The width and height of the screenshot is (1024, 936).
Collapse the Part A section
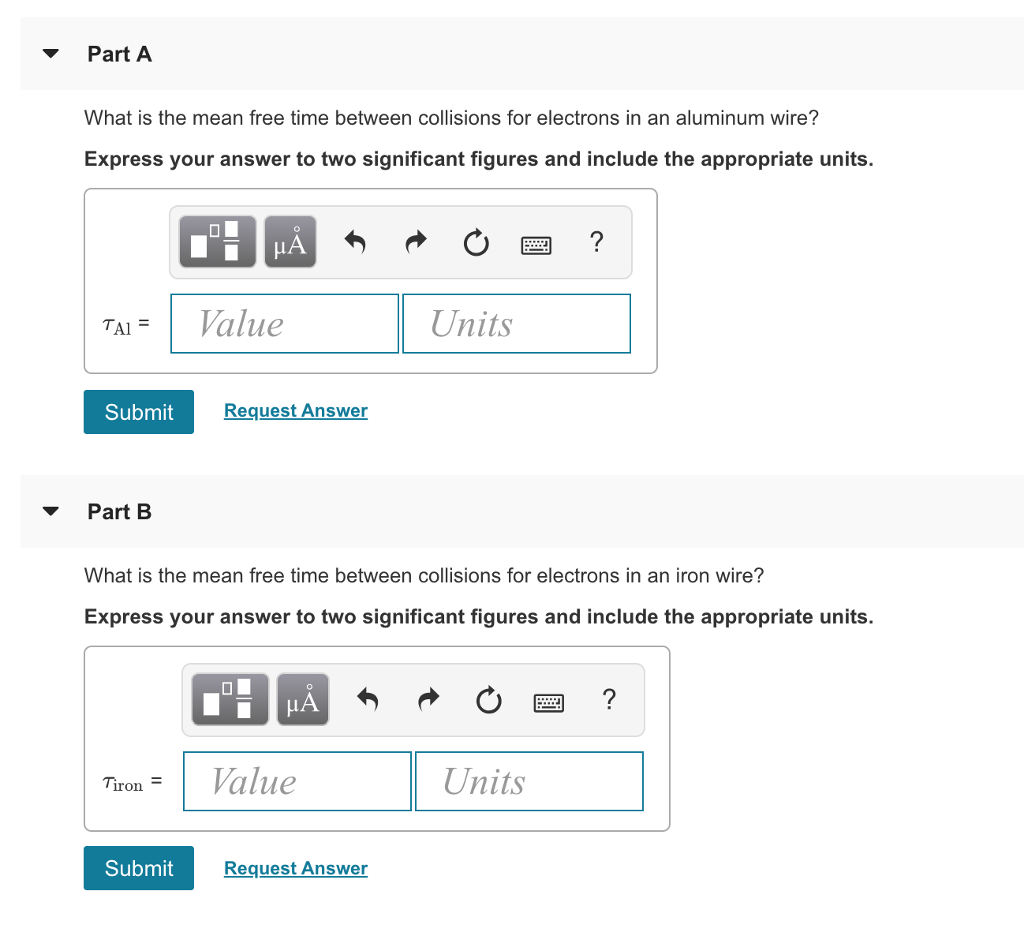tap(50, 54)
